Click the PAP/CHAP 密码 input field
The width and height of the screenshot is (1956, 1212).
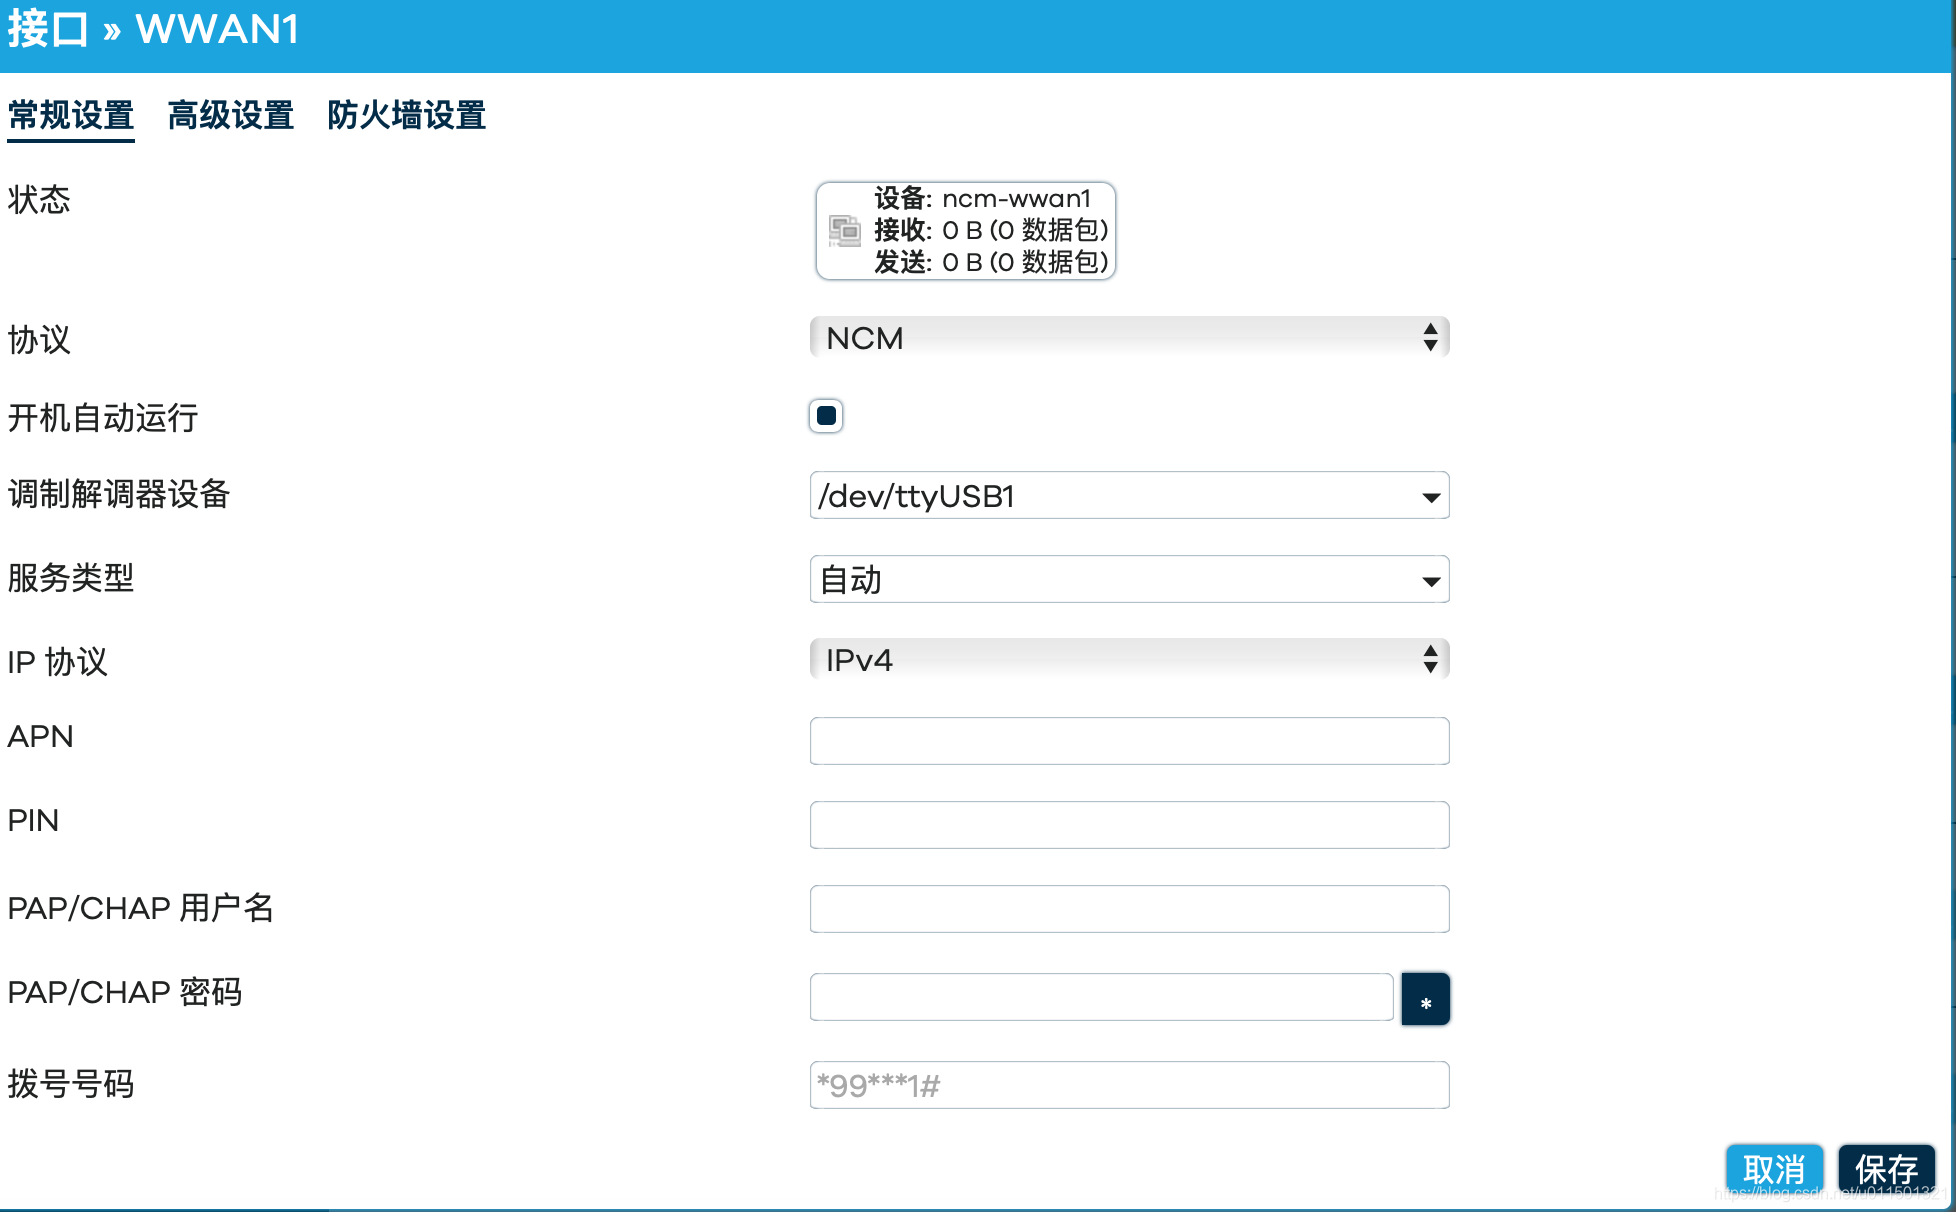pos(1101,997)
